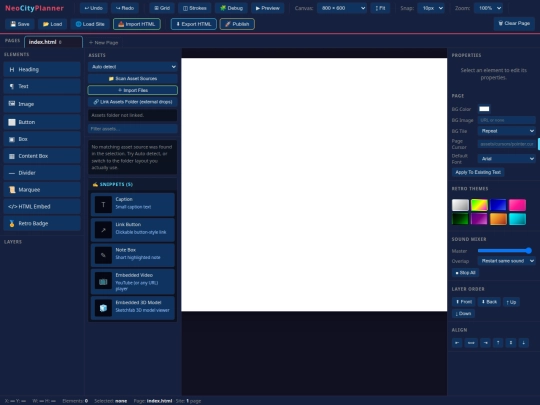
Task: Align selection to the left
Action: click(x=457, y=343)
